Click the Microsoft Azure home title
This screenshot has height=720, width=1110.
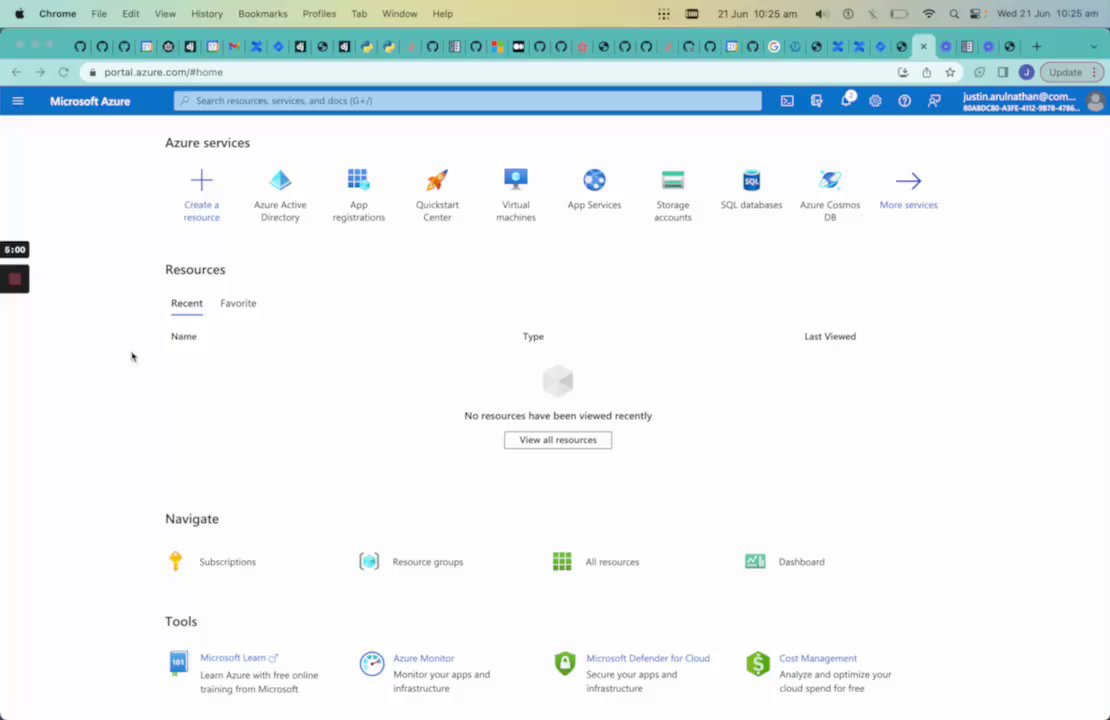pyautogui.click(x=90, y=101)
